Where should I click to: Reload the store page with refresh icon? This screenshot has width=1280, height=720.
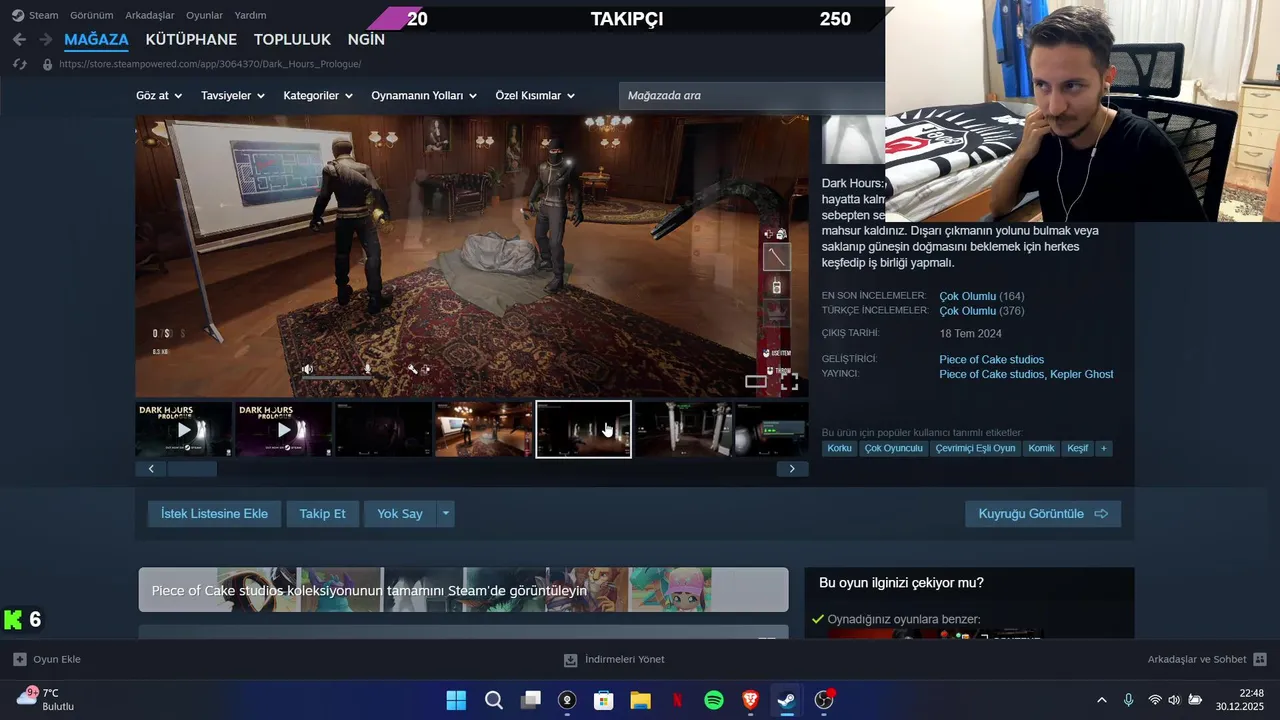[x=19, y=64]
